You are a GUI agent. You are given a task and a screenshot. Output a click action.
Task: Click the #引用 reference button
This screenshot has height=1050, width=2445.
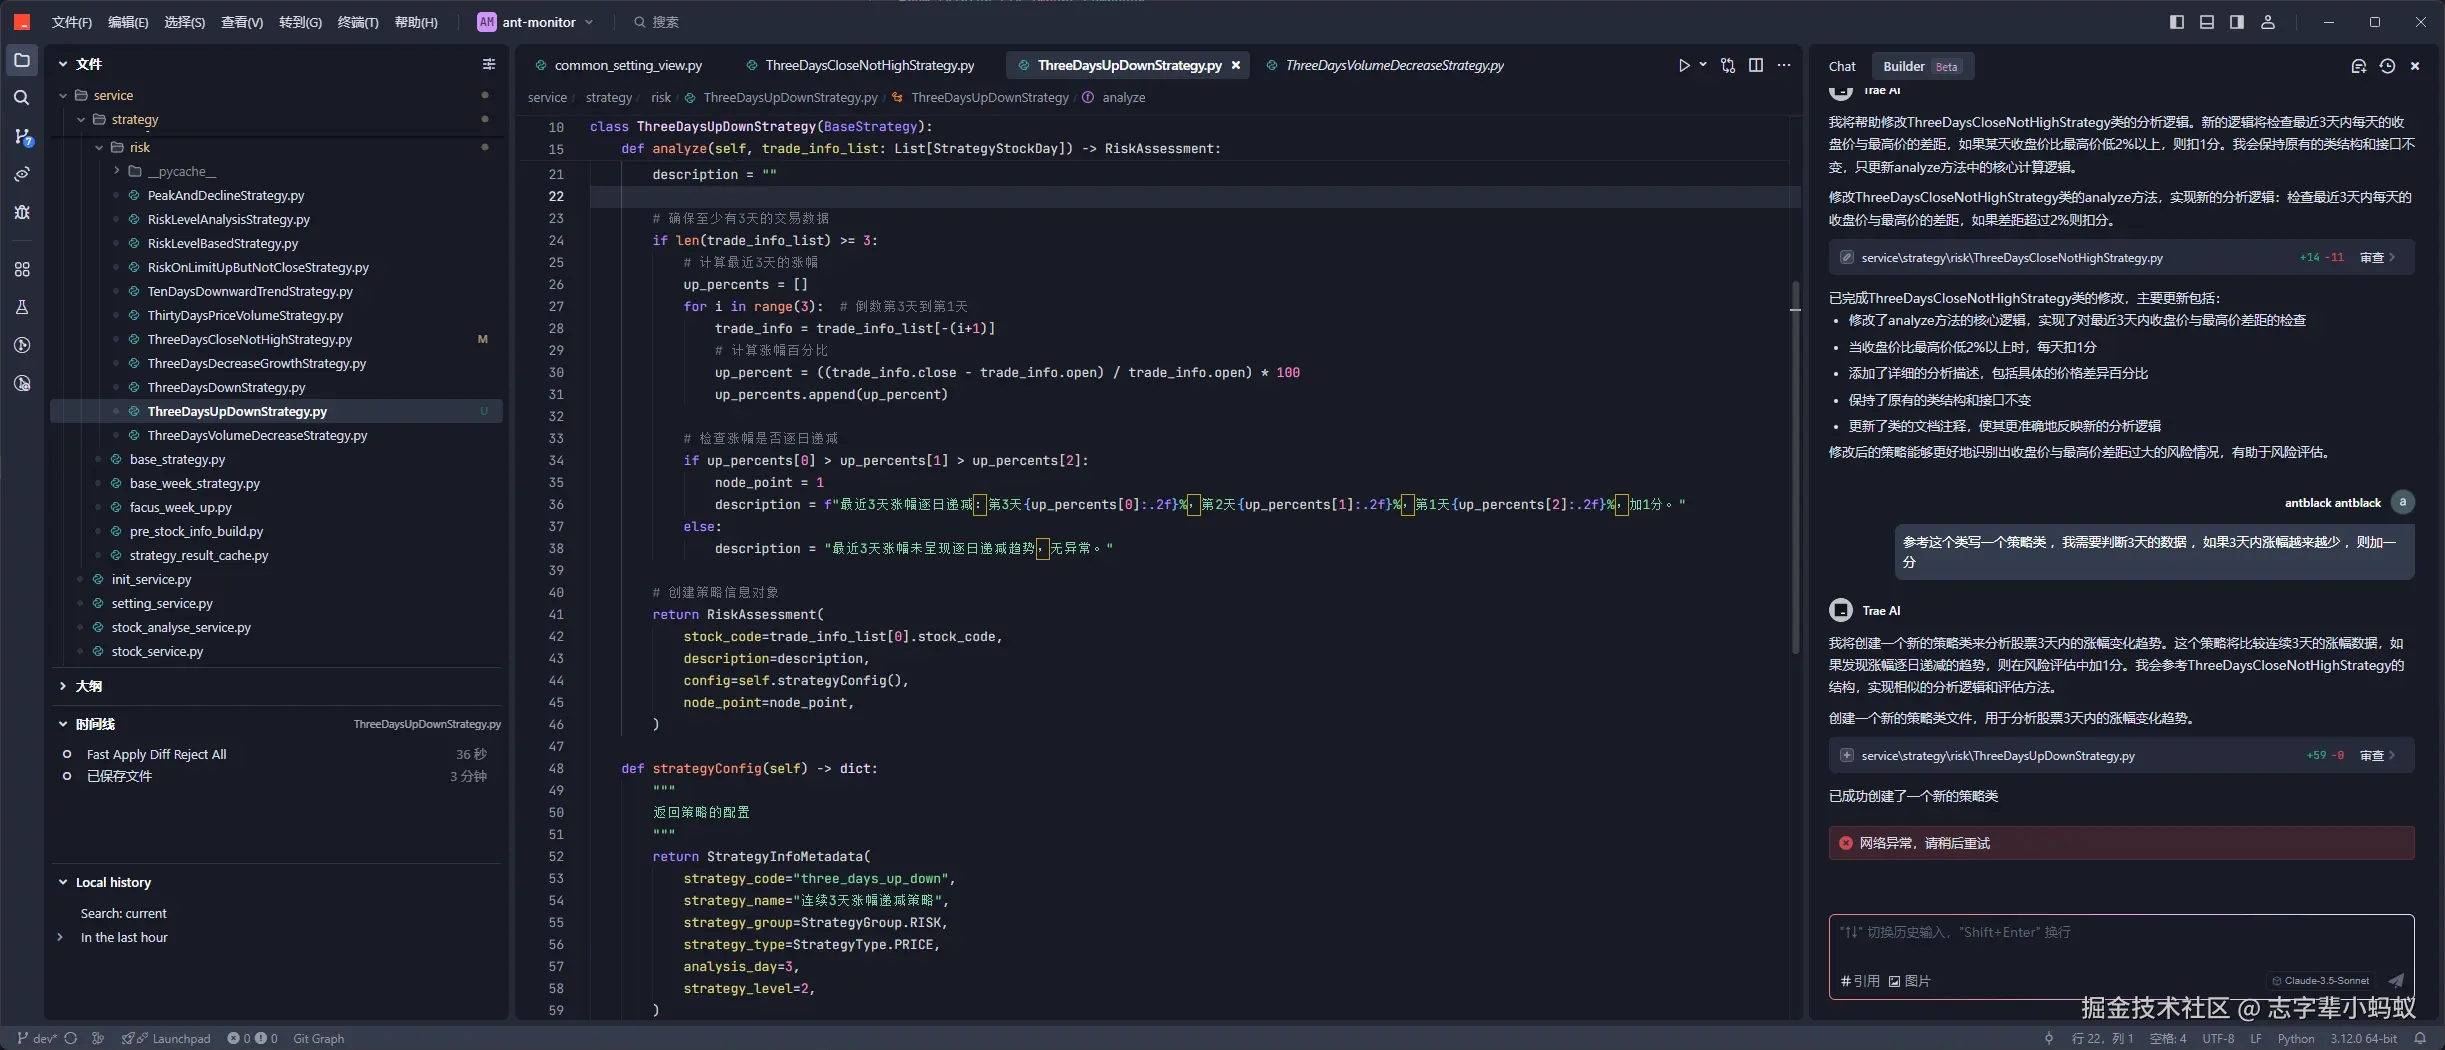click(1860, 981)
